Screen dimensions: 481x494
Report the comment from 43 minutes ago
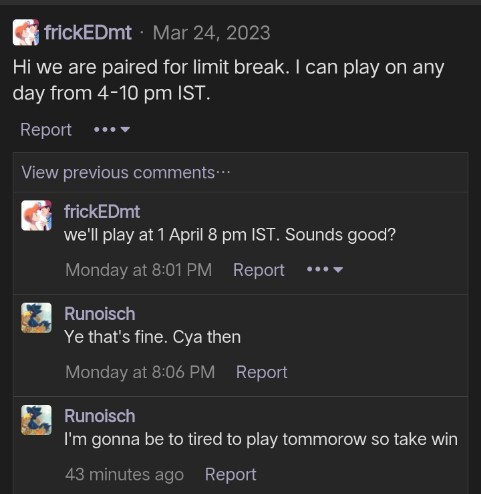tap(231, 474)
